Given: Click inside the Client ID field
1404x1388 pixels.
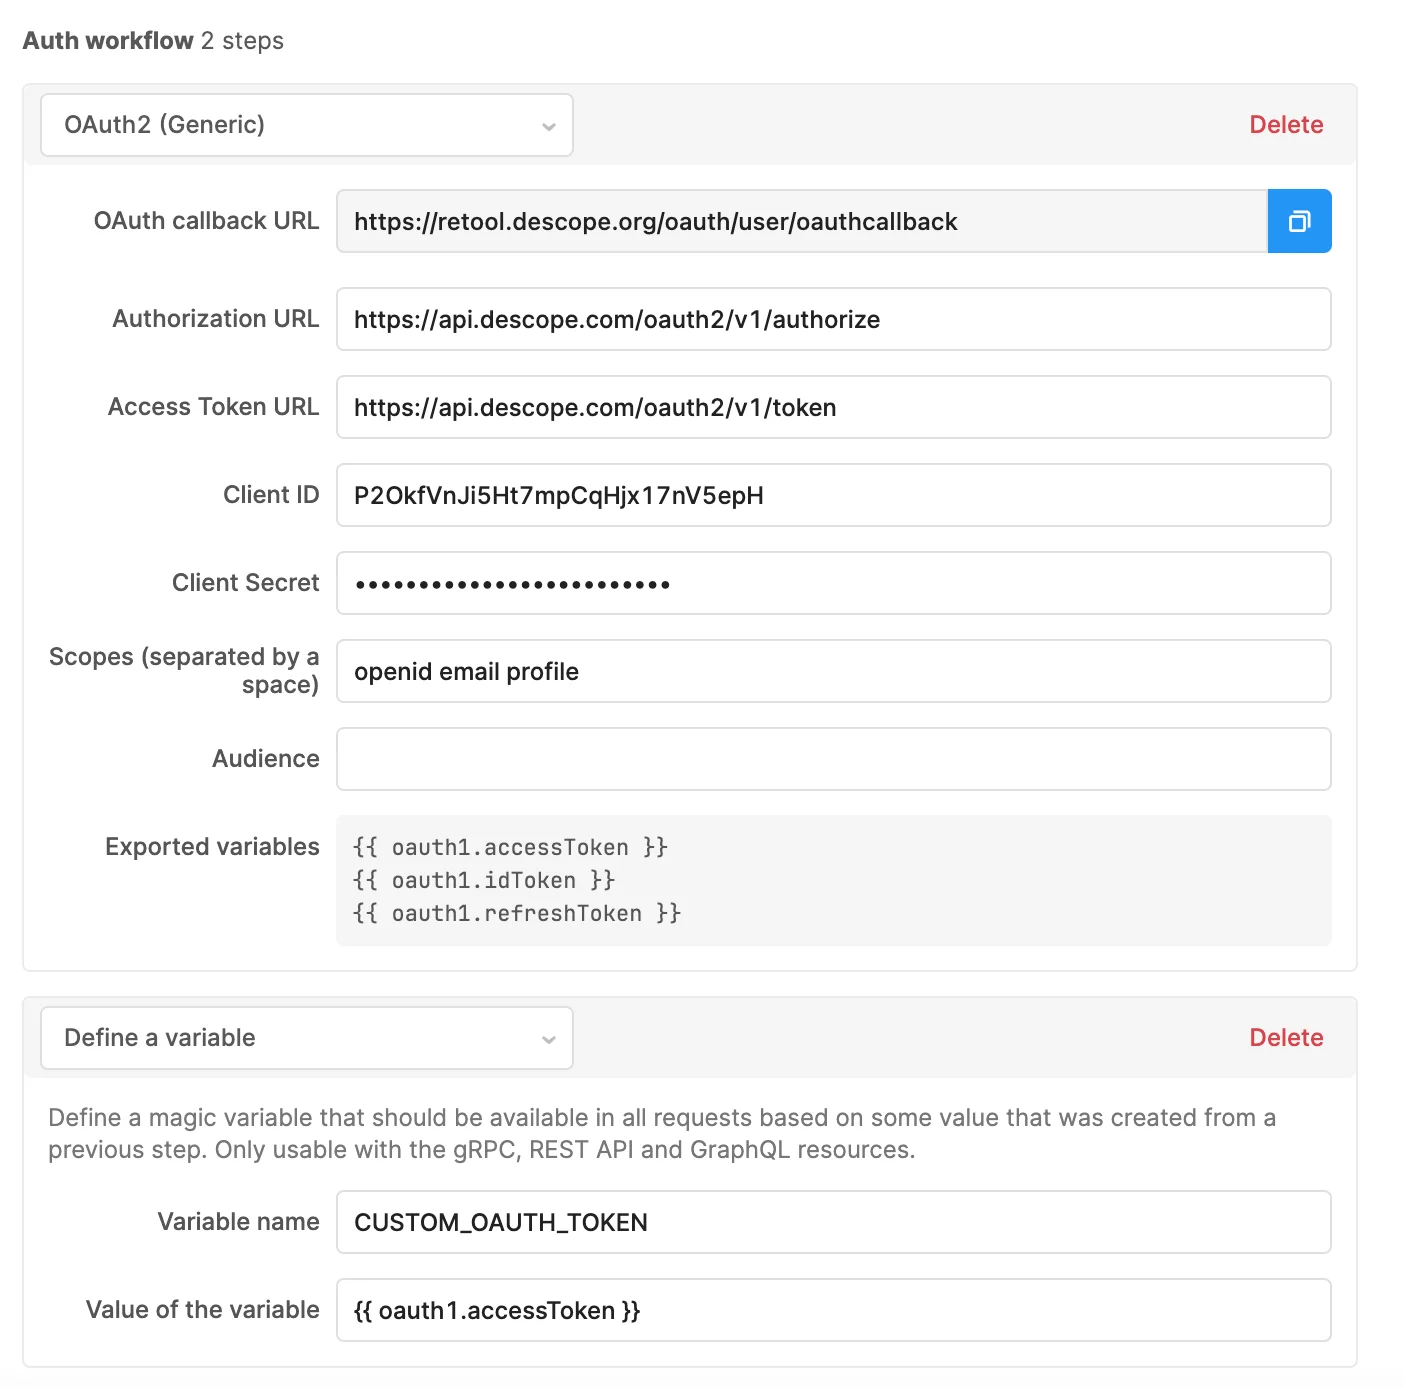Looking at the screenshot, I should tap(834, 495).
